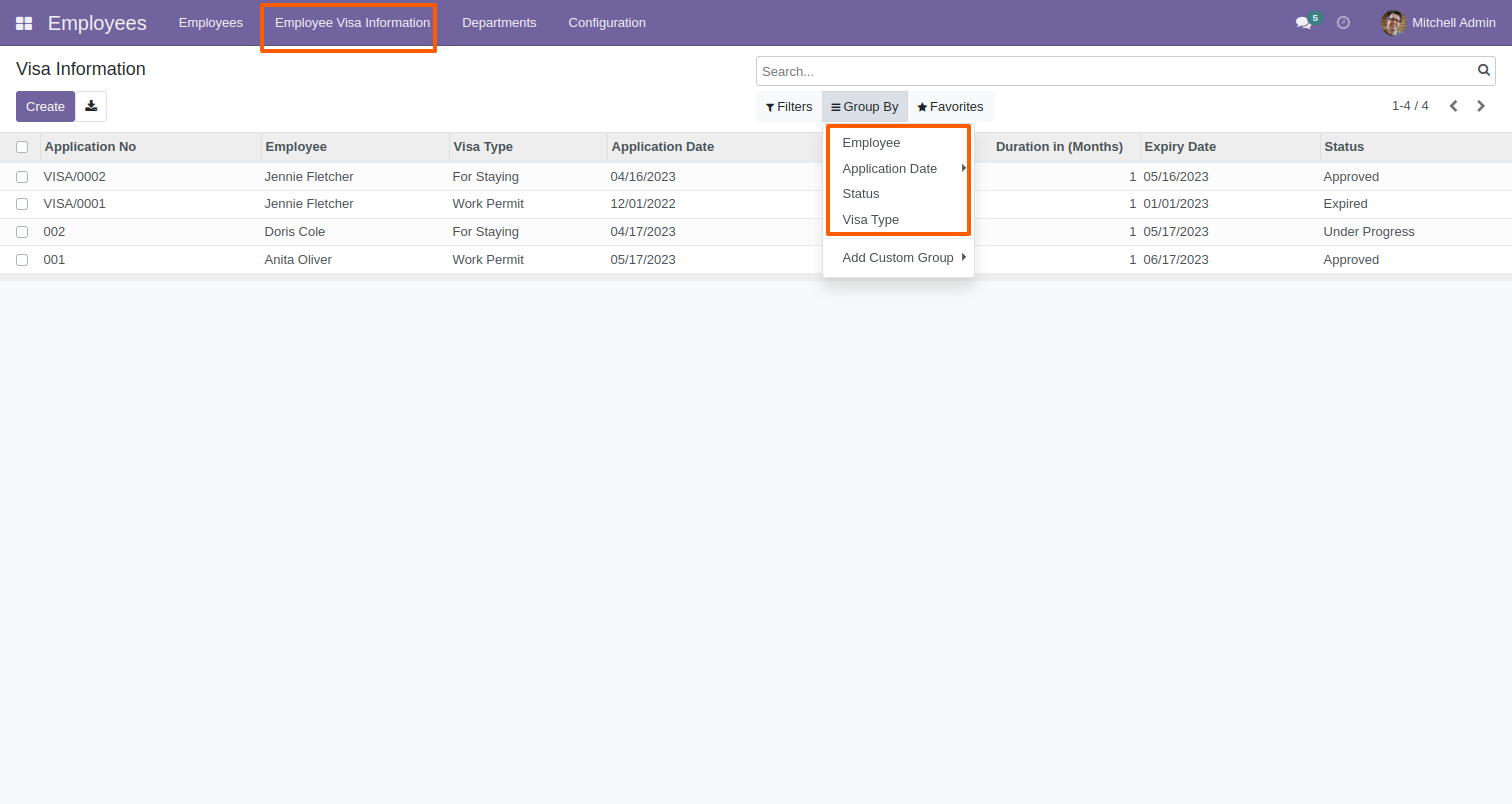Image resolution: width=1512 pixels, height=804 pixels.
Task: Group records by Employee
Action: click(x=898, y=143)
